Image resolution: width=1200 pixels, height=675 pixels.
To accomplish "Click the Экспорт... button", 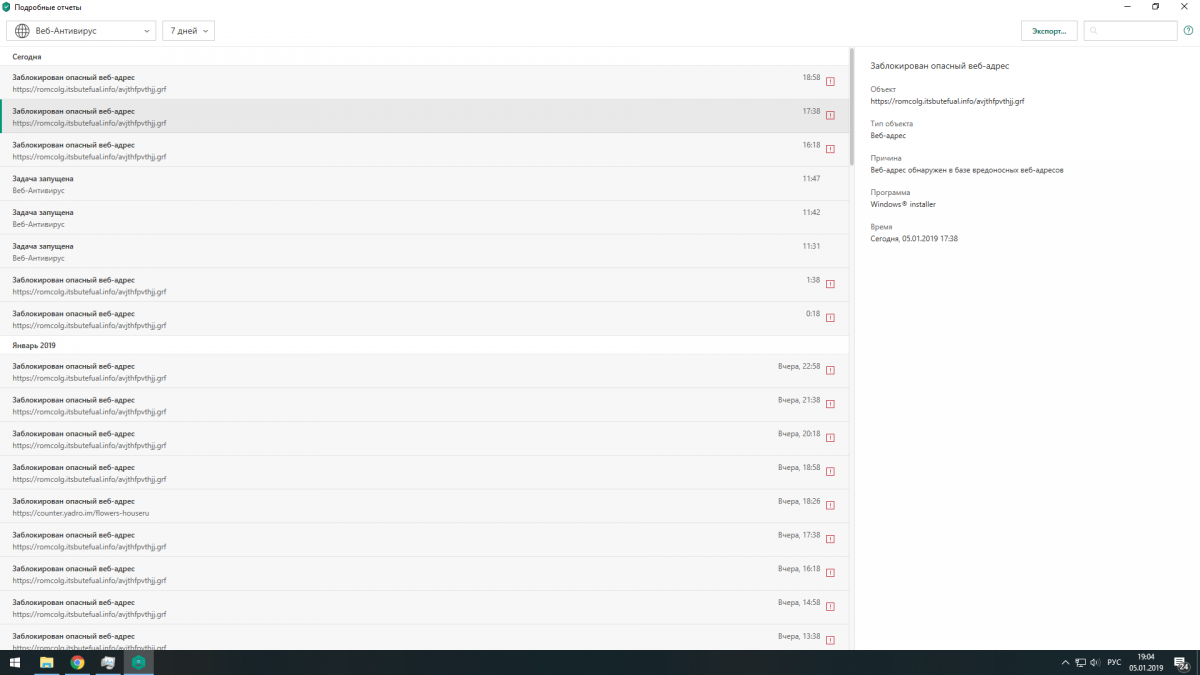I will [x=1049, y=31].
